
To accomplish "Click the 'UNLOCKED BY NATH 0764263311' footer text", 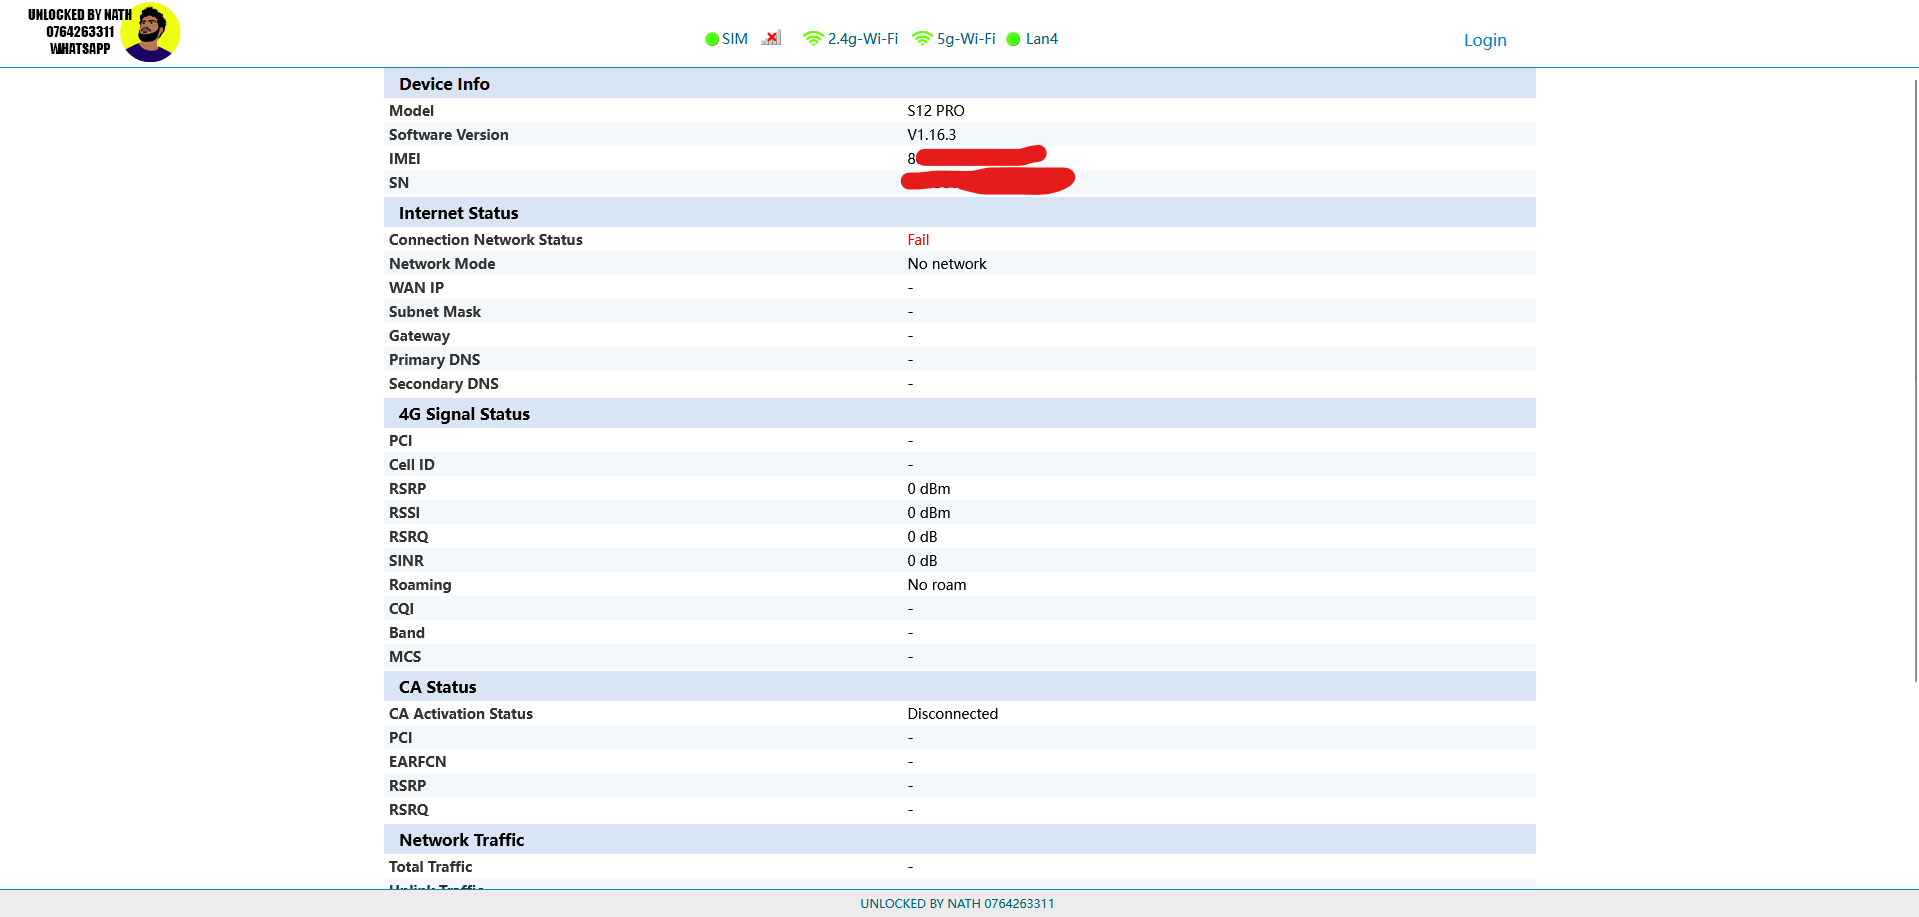I will 957,903.
